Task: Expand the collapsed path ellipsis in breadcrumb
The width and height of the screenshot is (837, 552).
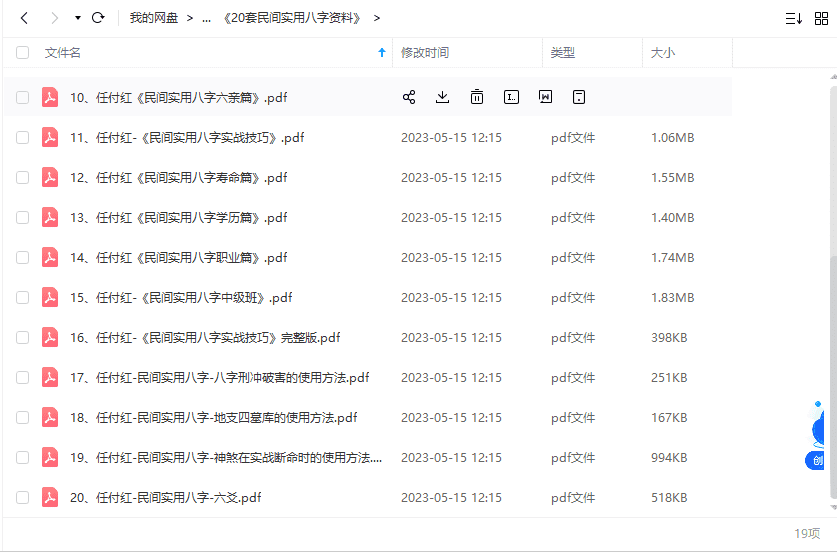Action: click(x=206, y=18)
